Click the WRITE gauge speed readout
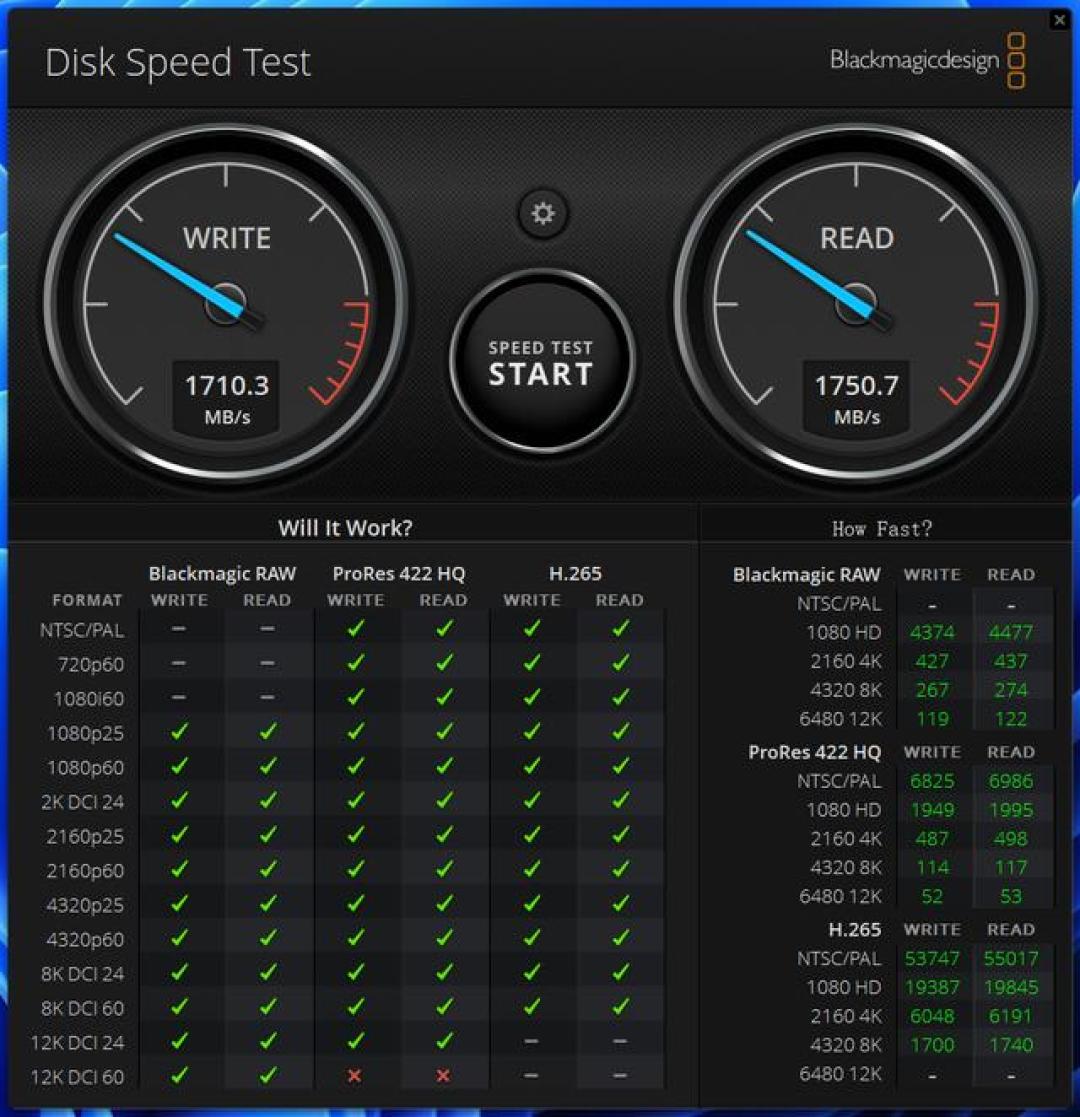The height and width of the screenshot is (1117, 1080). [x=226, y=398]
